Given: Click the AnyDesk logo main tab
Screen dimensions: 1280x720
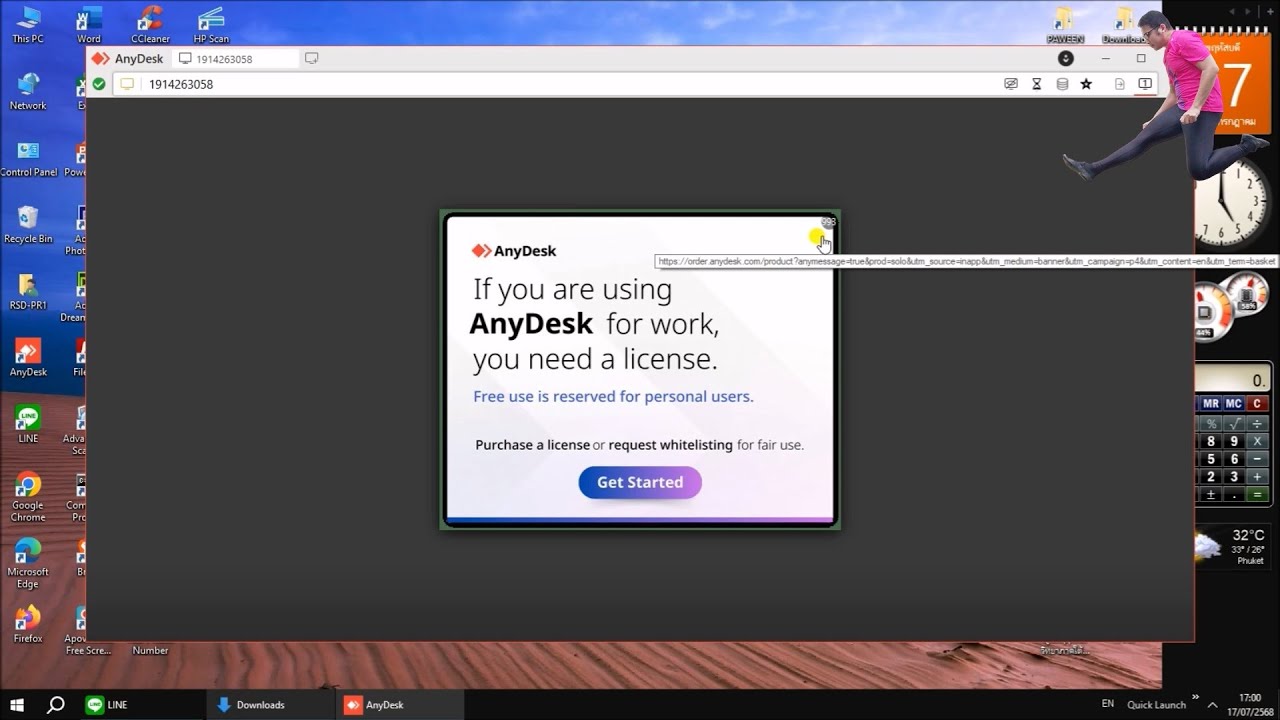Looking at the screenshot, I should 128,59.
